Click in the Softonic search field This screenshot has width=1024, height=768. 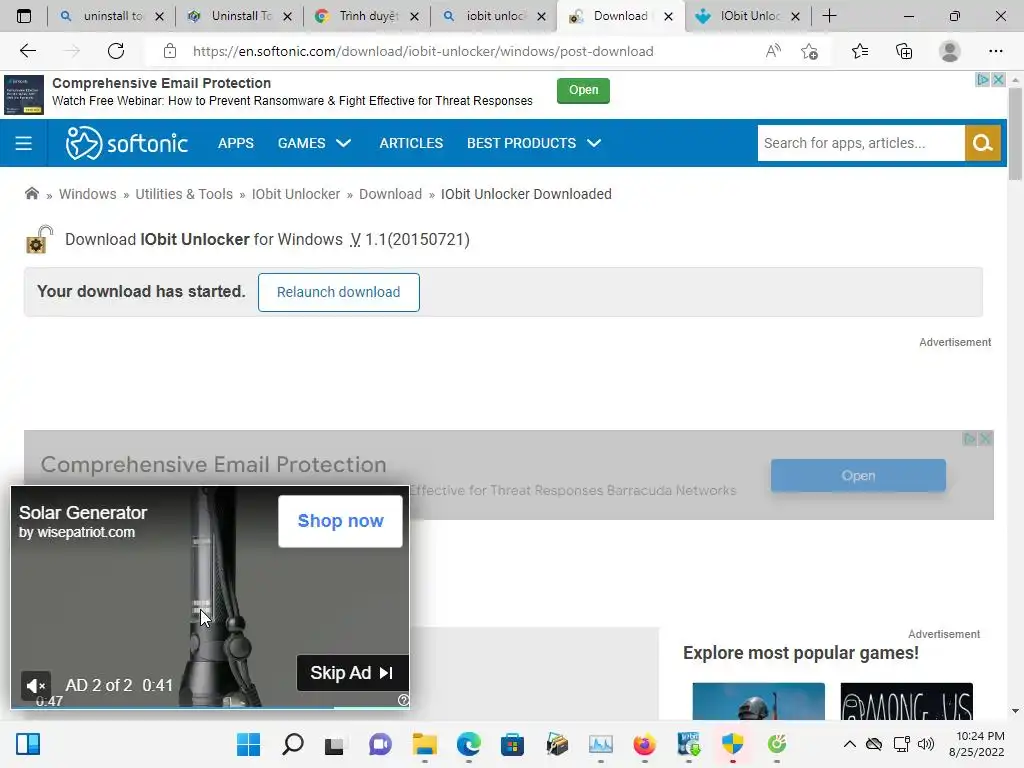pyautogui.click(x=861, y=143)
